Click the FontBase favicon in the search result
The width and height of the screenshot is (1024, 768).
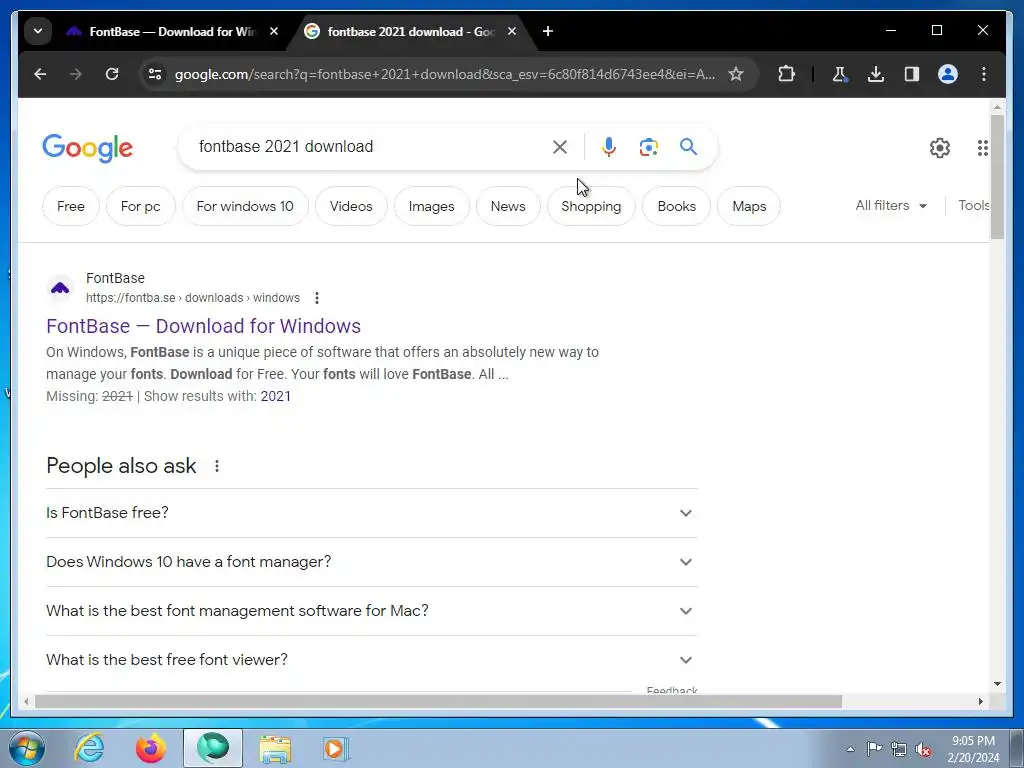coord(60,288)
